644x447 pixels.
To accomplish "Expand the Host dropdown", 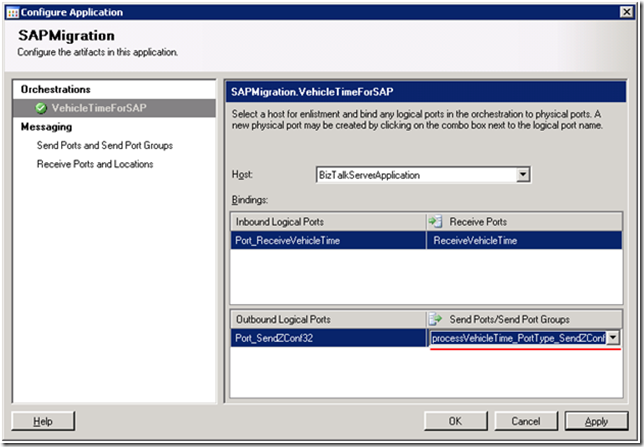I will [522, 175].
